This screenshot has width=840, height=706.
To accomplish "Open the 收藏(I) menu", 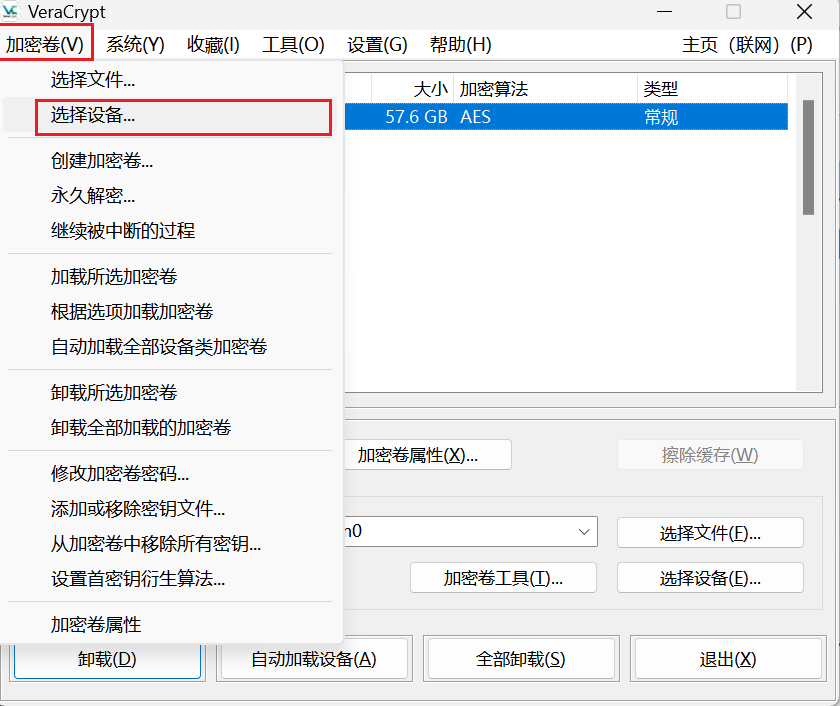I will pyautogui.click(x=213, y=45).
